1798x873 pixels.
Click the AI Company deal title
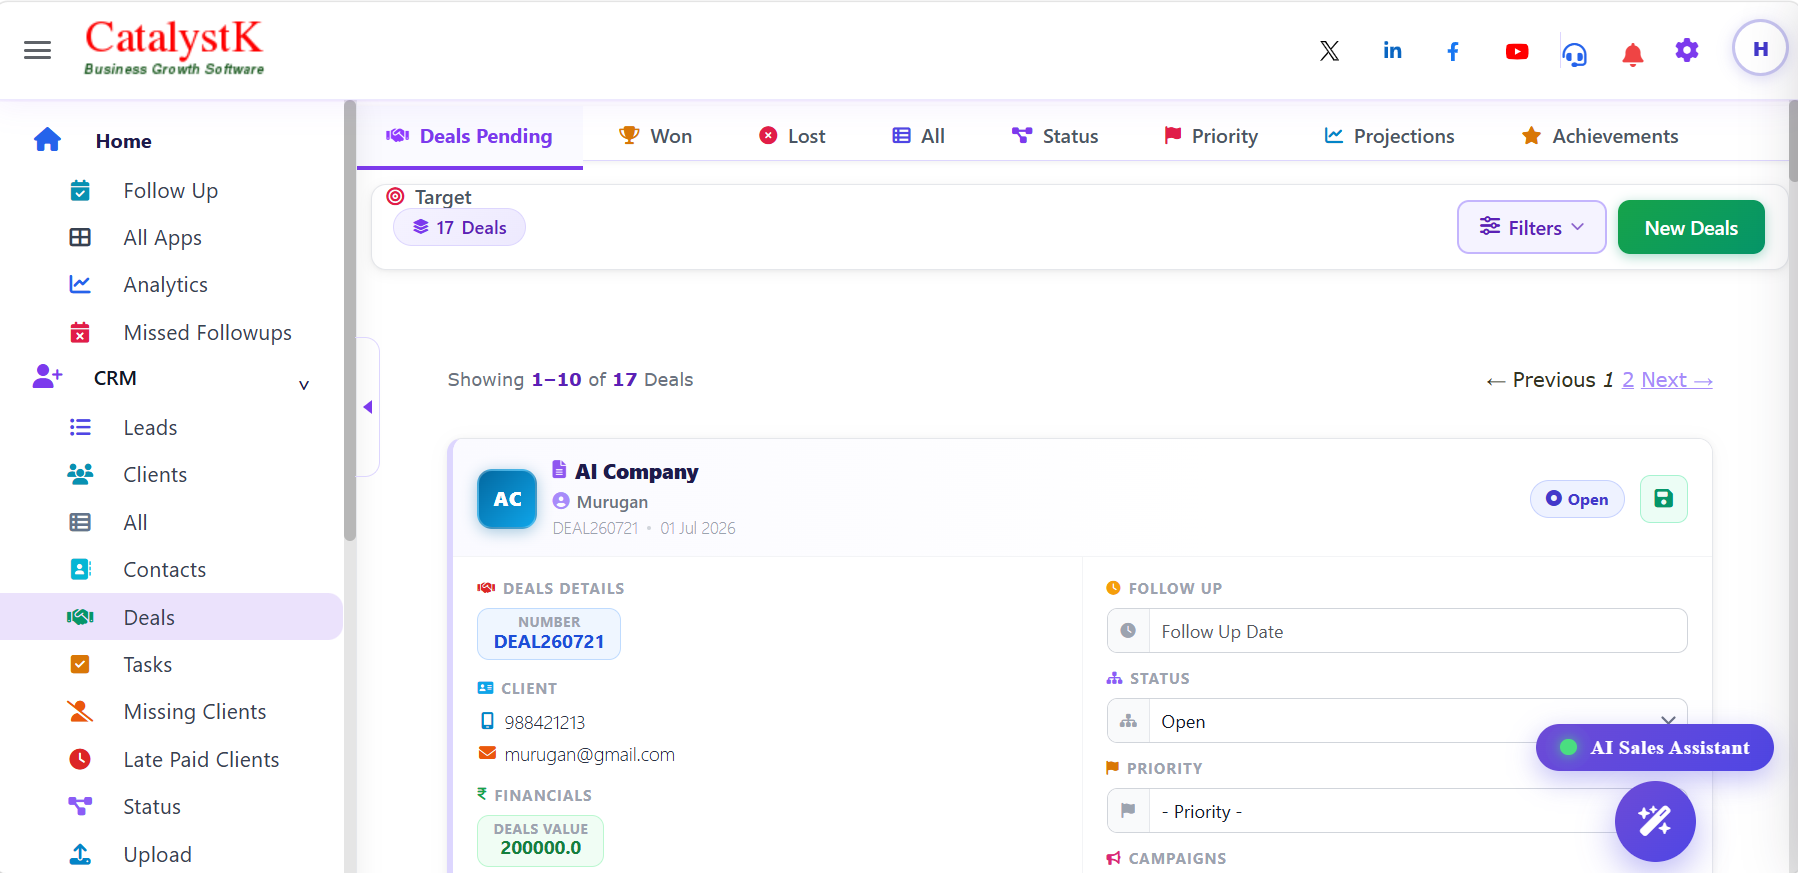[x=636, y=471]
